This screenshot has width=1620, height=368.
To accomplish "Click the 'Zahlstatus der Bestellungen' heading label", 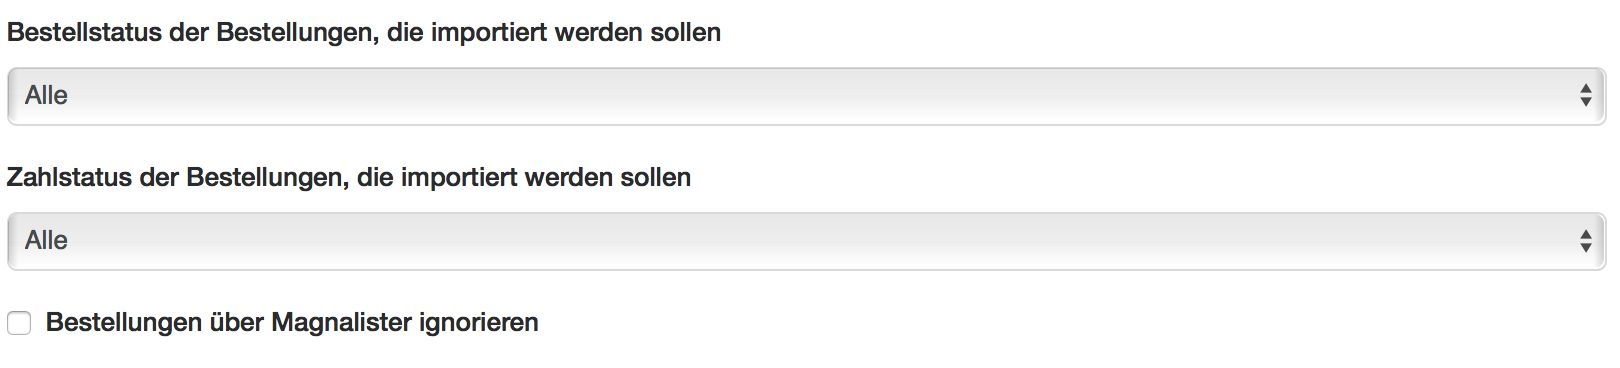I will click(x=177, y=178).
